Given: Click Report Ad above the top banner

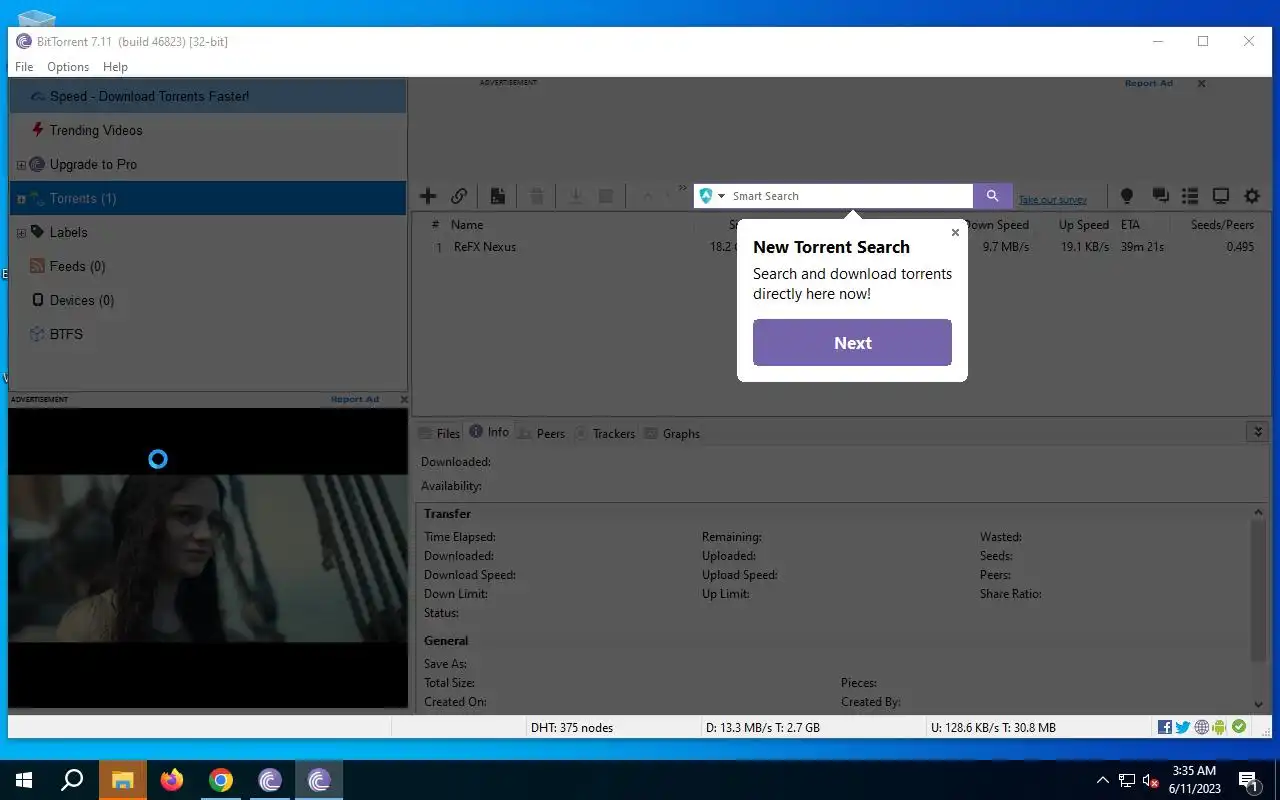Looking at the screenshot, I should click(1148, 83).
